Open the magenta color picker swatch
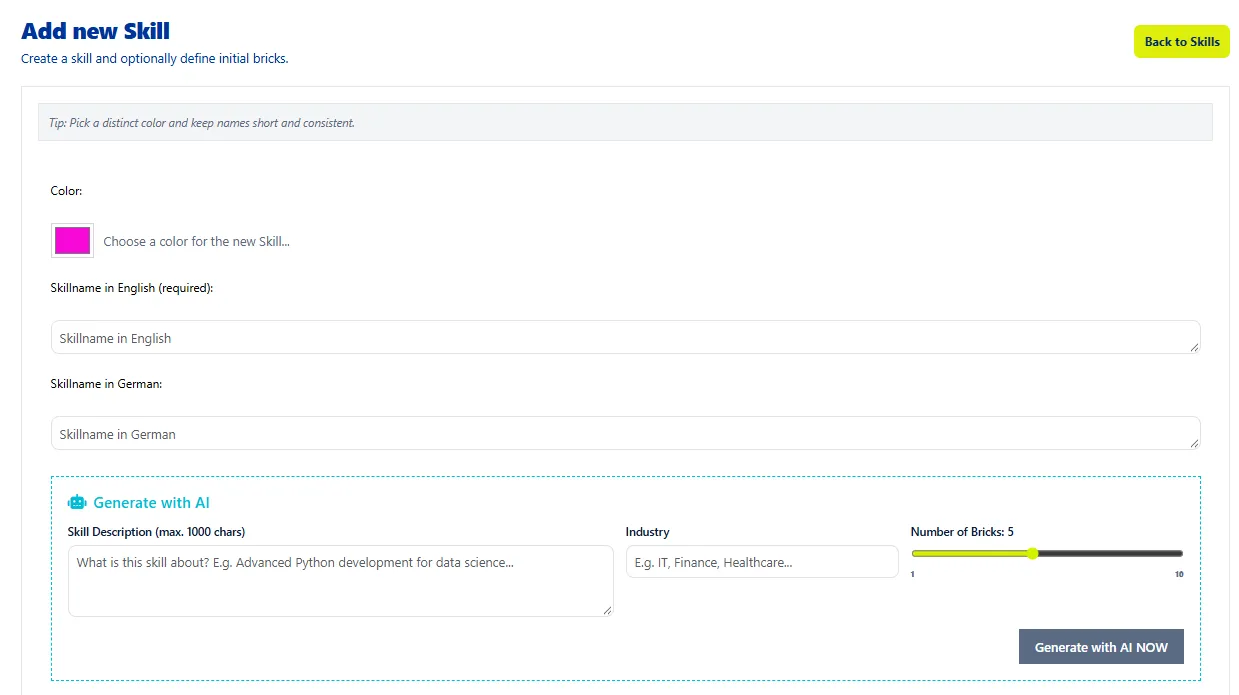Screen dimensions: 1239x695 pyautogui.click(x=72, y=241)
